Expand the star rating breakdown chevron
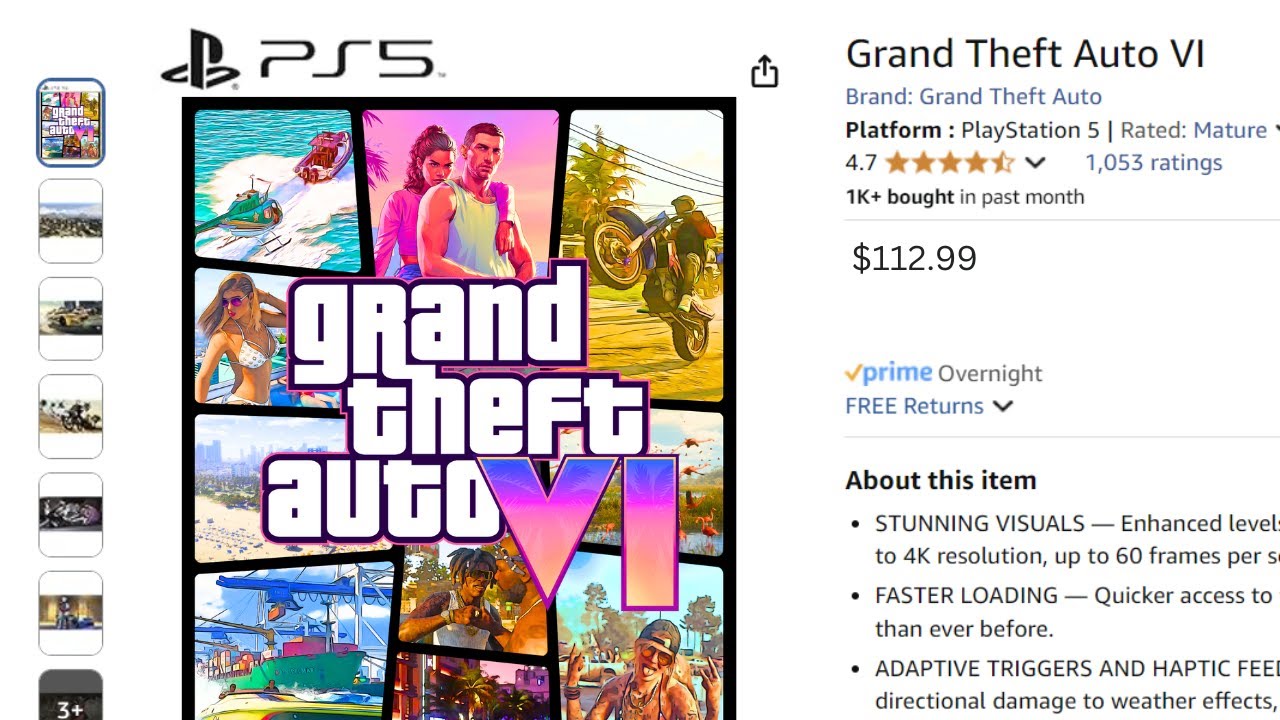Screen dimensions: 1280x720 point(1036,162)
